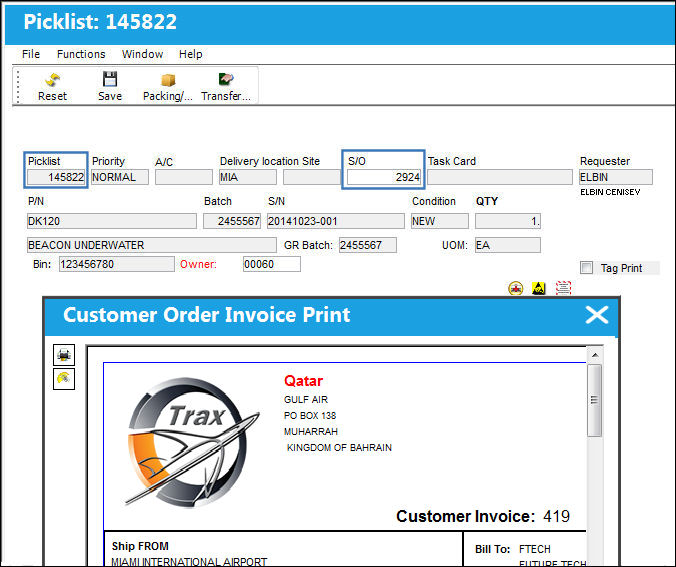Open the Help menu
The height and width of the screenshot is (567, 676).
coord(191,54)
